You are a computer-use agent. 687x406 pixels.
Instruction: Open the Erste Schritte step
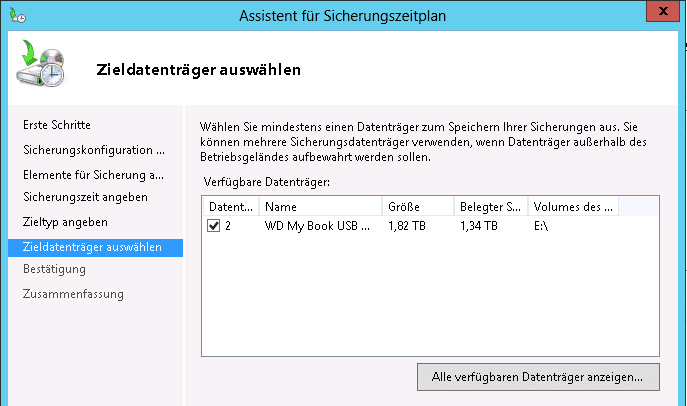click(57, 125)
